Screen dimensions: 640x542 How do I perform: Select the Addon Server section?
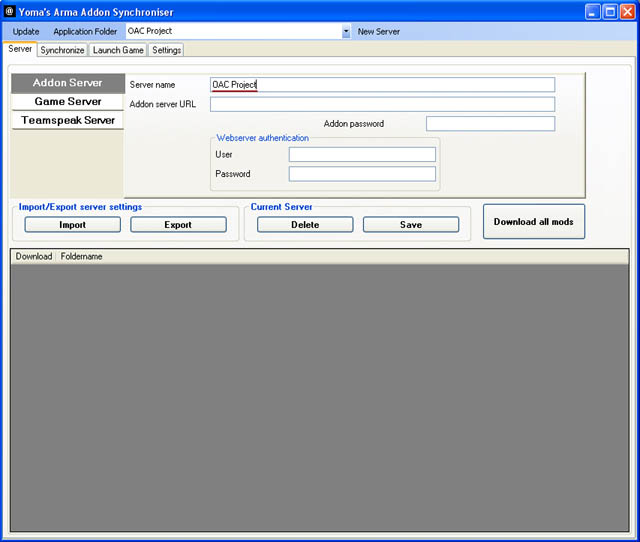[x=67, y=83]
